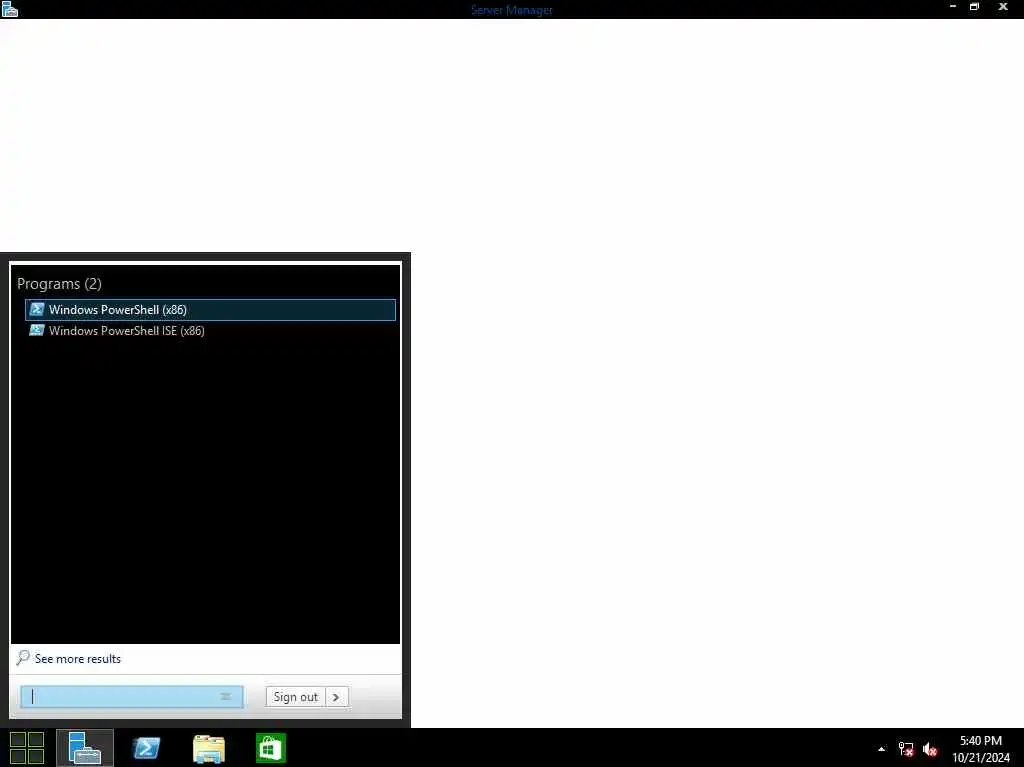
Task: Open Server Manager from the taskbar
Action: pos(85,748)
